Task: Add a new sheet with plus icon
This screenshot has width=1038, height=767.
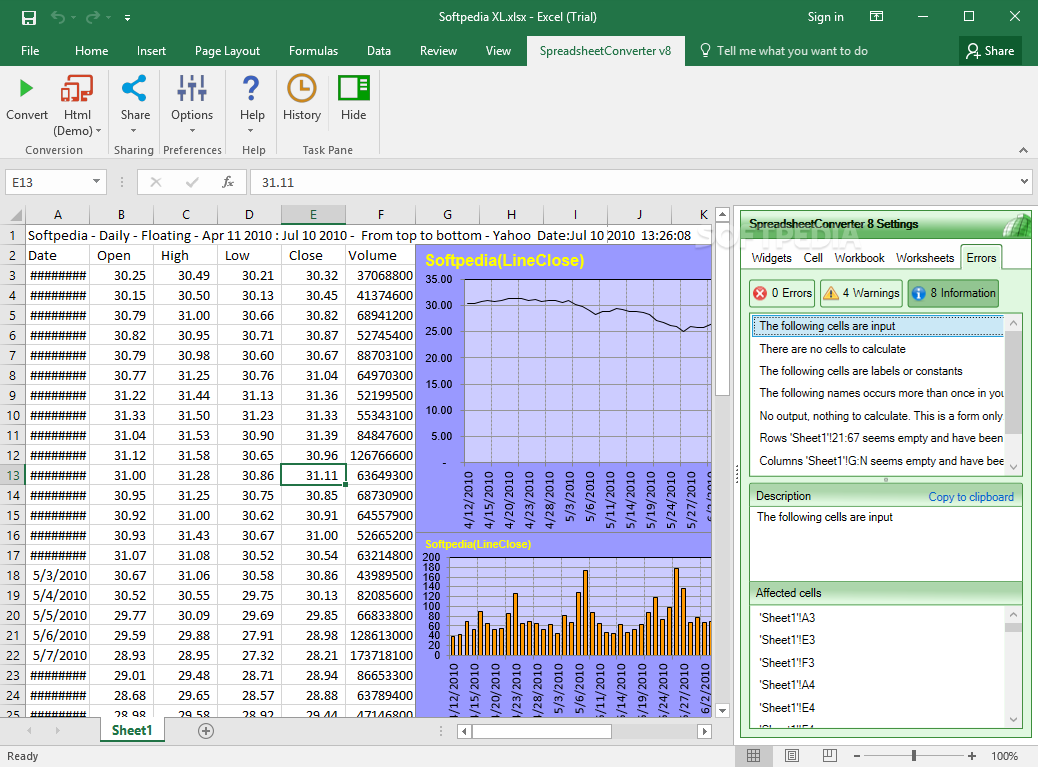Action: coord(206,731)
